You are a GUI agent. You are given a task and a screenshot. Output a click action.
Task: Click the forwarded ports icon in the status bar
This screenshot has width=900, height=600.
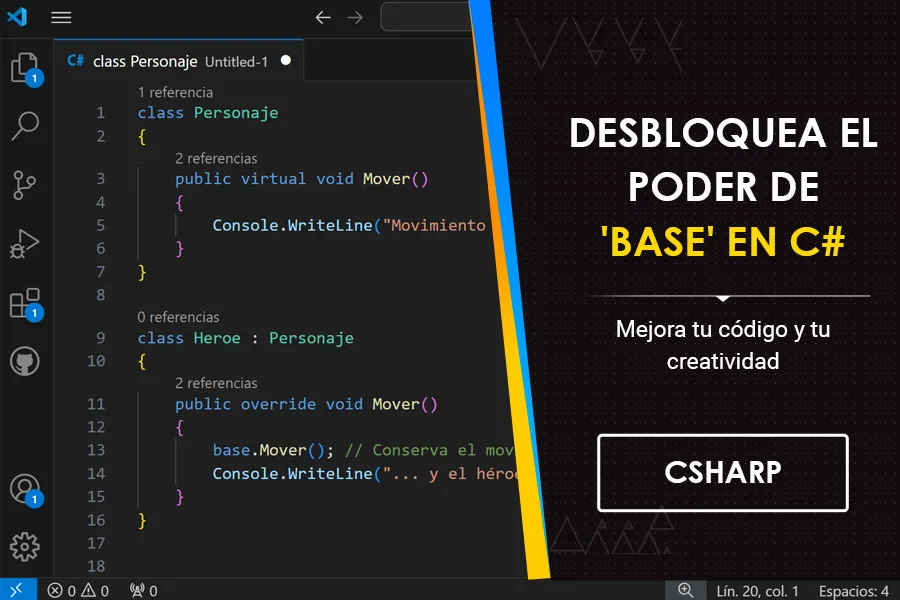tap(140, 590)
